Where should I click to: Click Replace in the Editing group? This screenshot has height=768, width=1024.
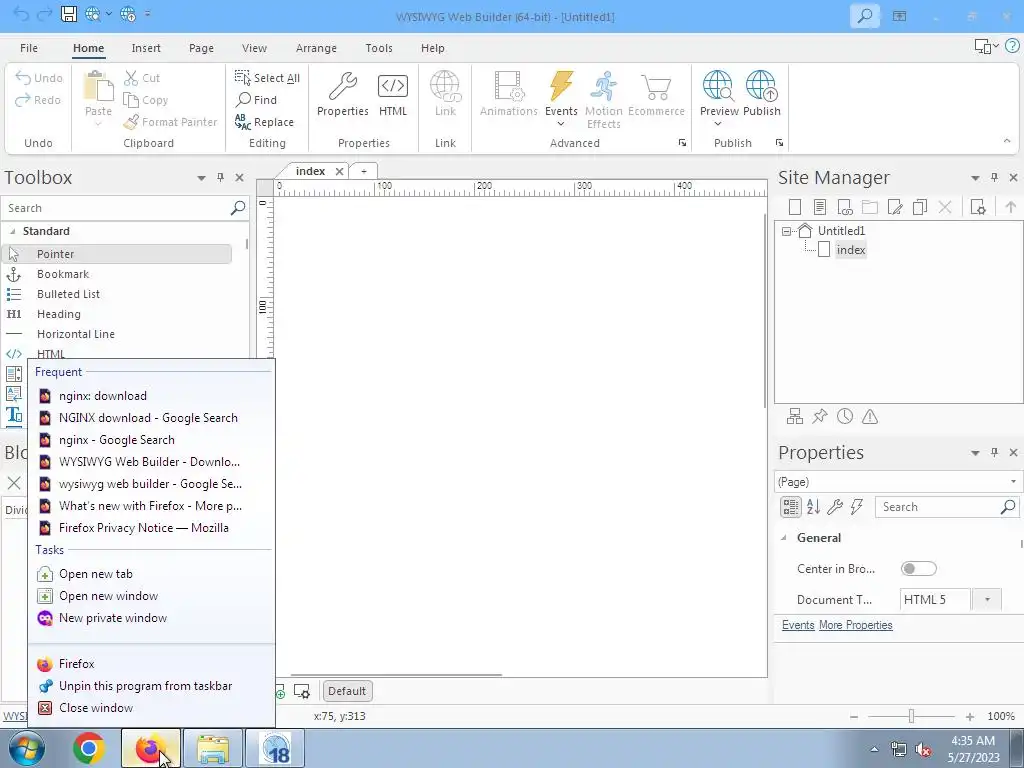pyautogui.click(x=264, y=121)
